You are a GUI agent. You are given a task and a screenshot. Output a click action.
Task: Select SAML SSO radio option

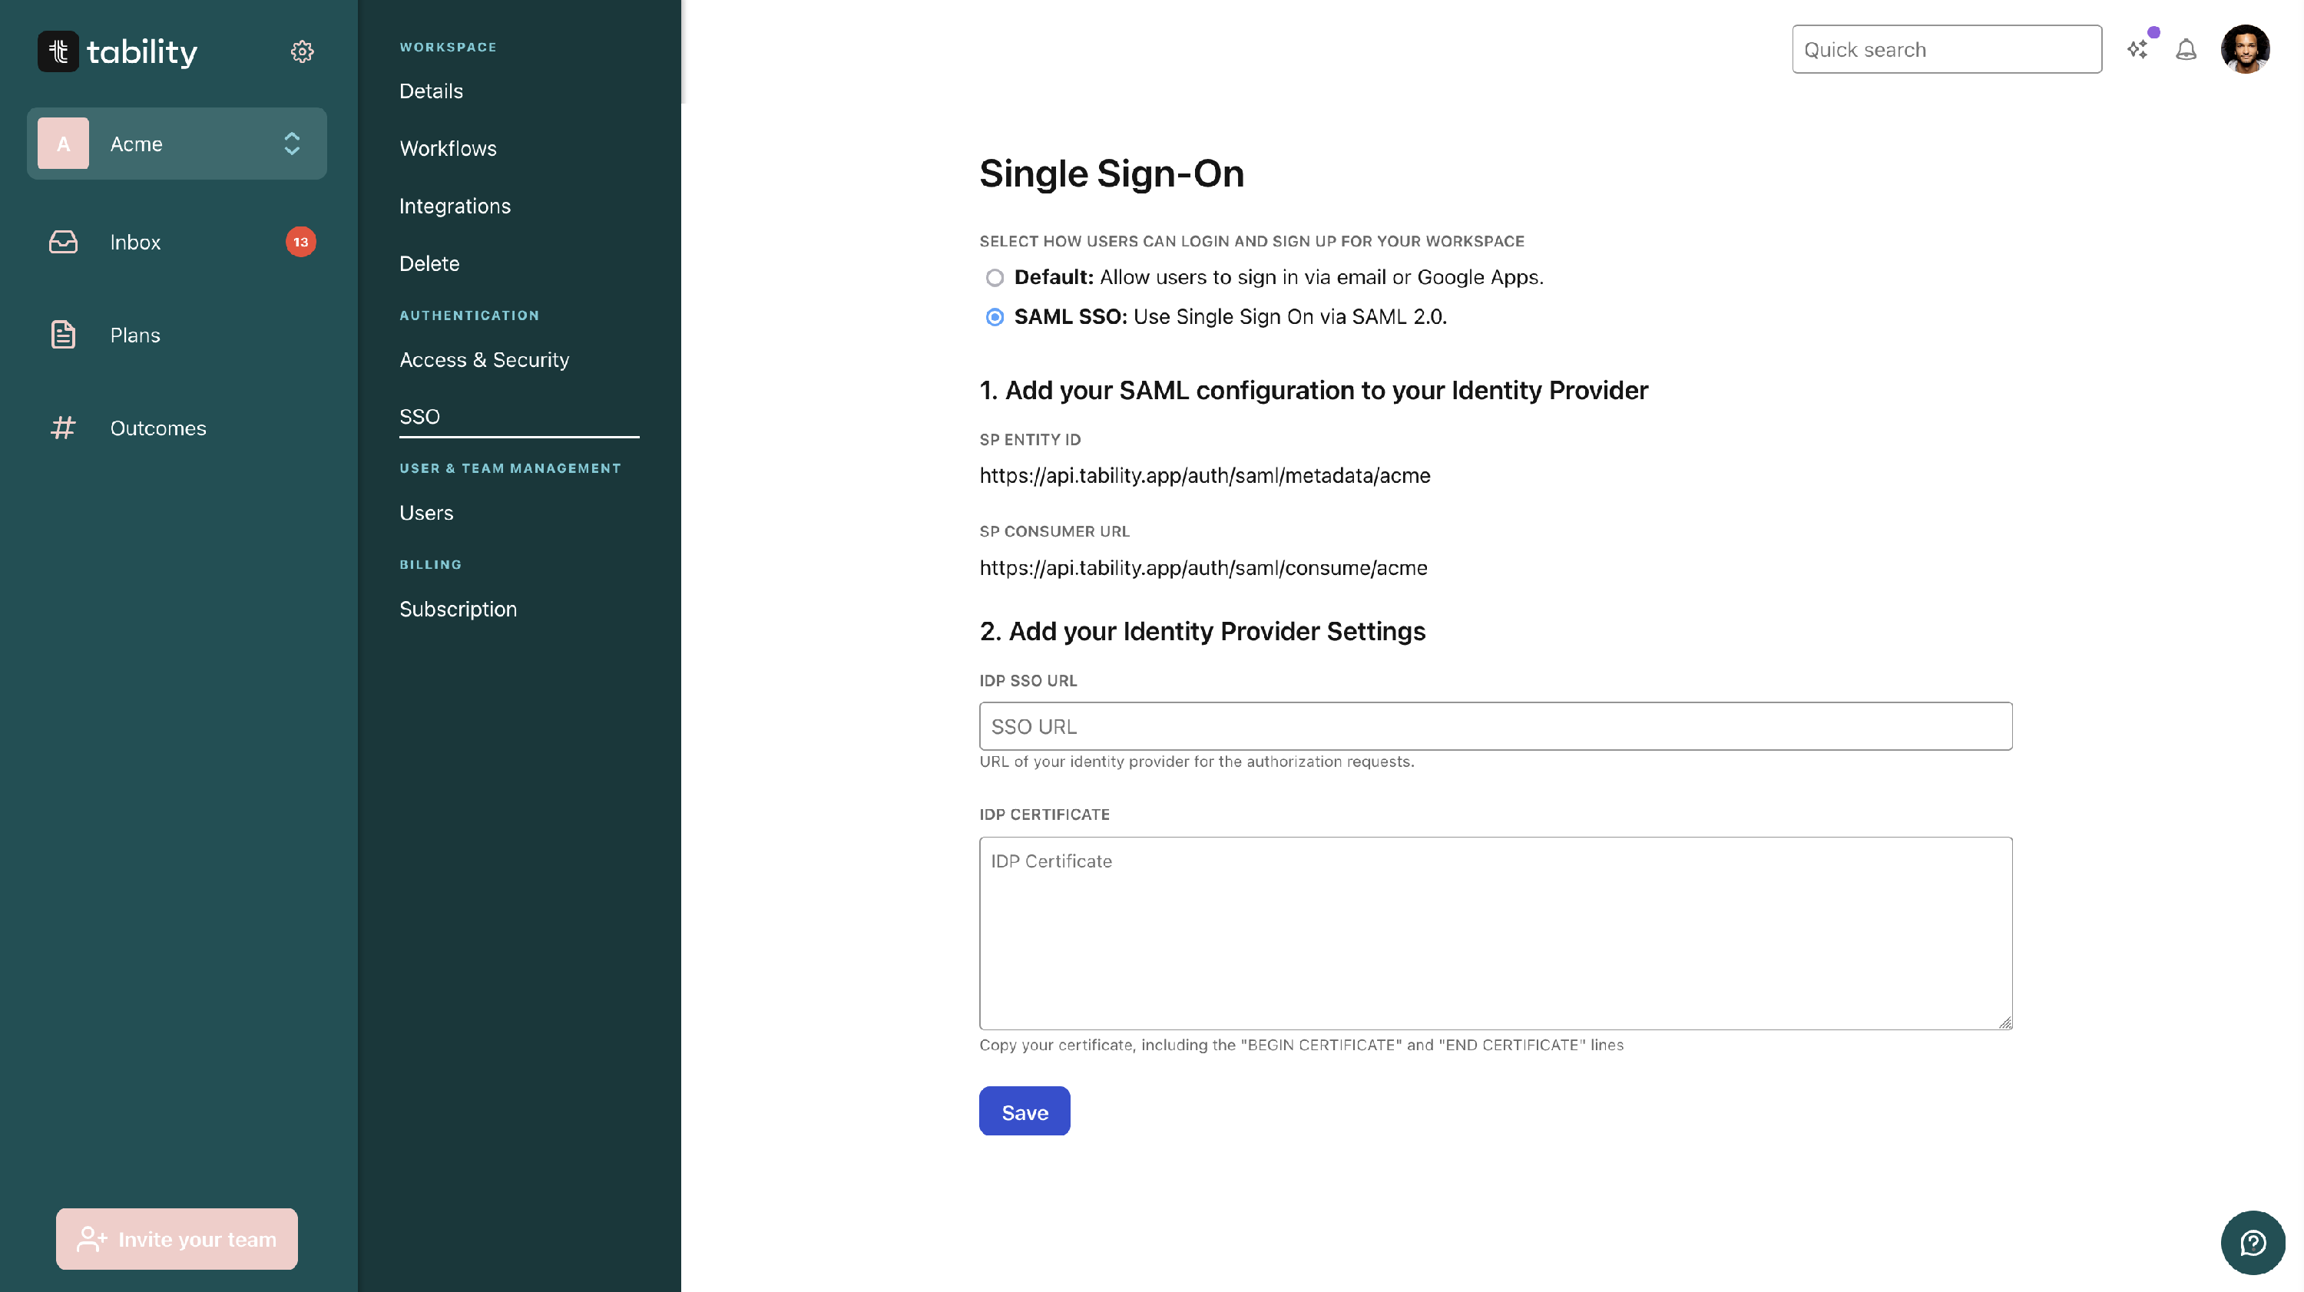(994, 317)
